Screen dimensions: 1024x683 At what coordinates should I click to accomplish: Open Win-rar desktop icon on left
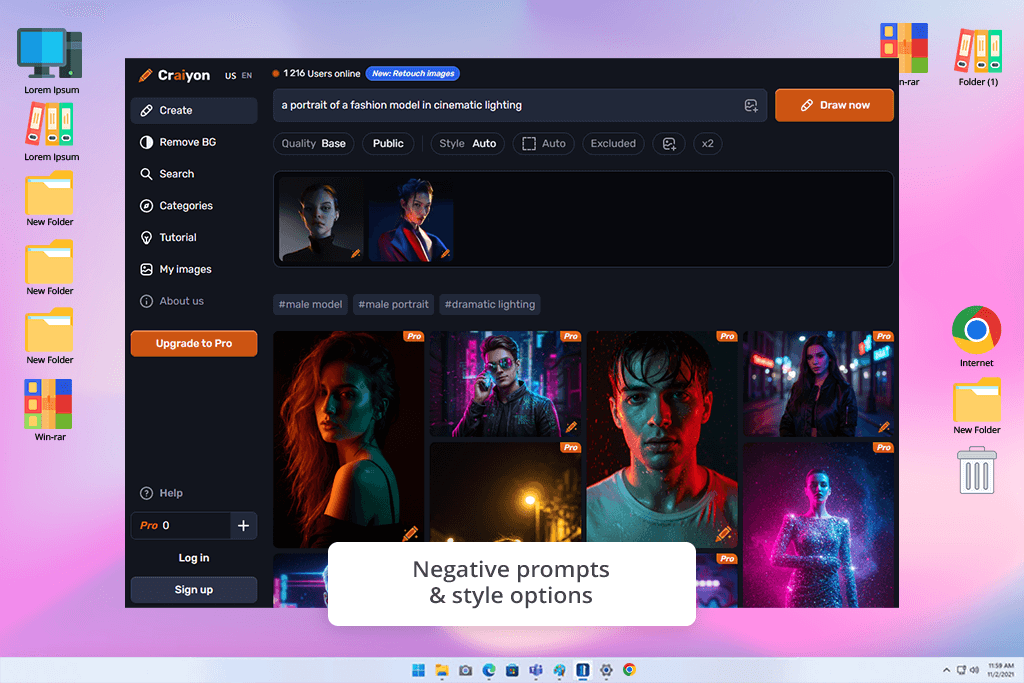click(50, 410)
